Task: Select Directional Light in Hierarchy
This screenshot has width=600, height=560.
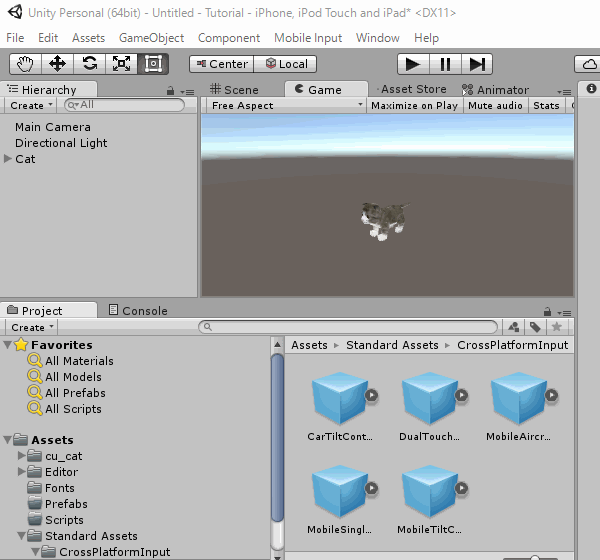Action: [61, 143]
